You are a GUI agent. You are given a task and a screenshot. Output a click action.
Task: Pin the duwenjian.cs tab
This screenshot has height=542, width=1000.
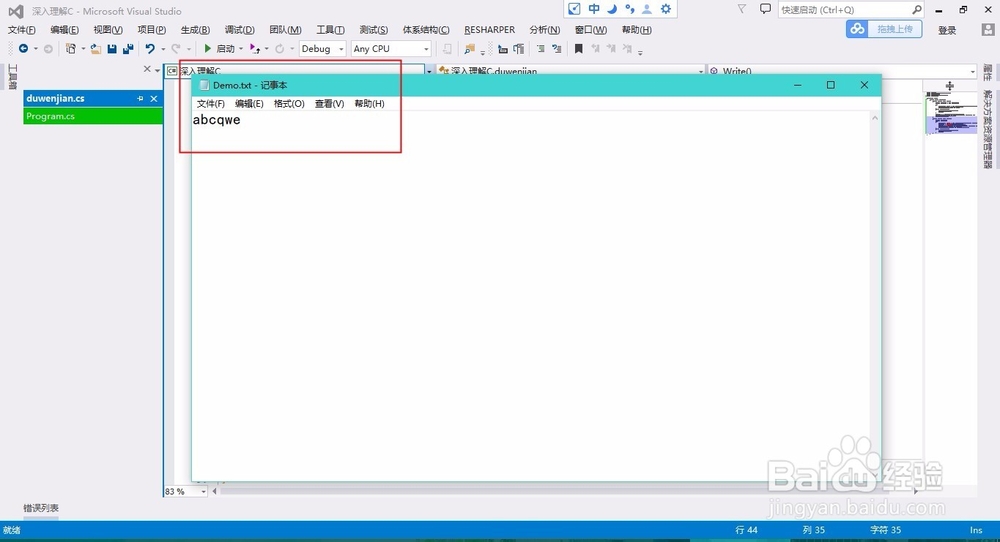click(140, 98)
